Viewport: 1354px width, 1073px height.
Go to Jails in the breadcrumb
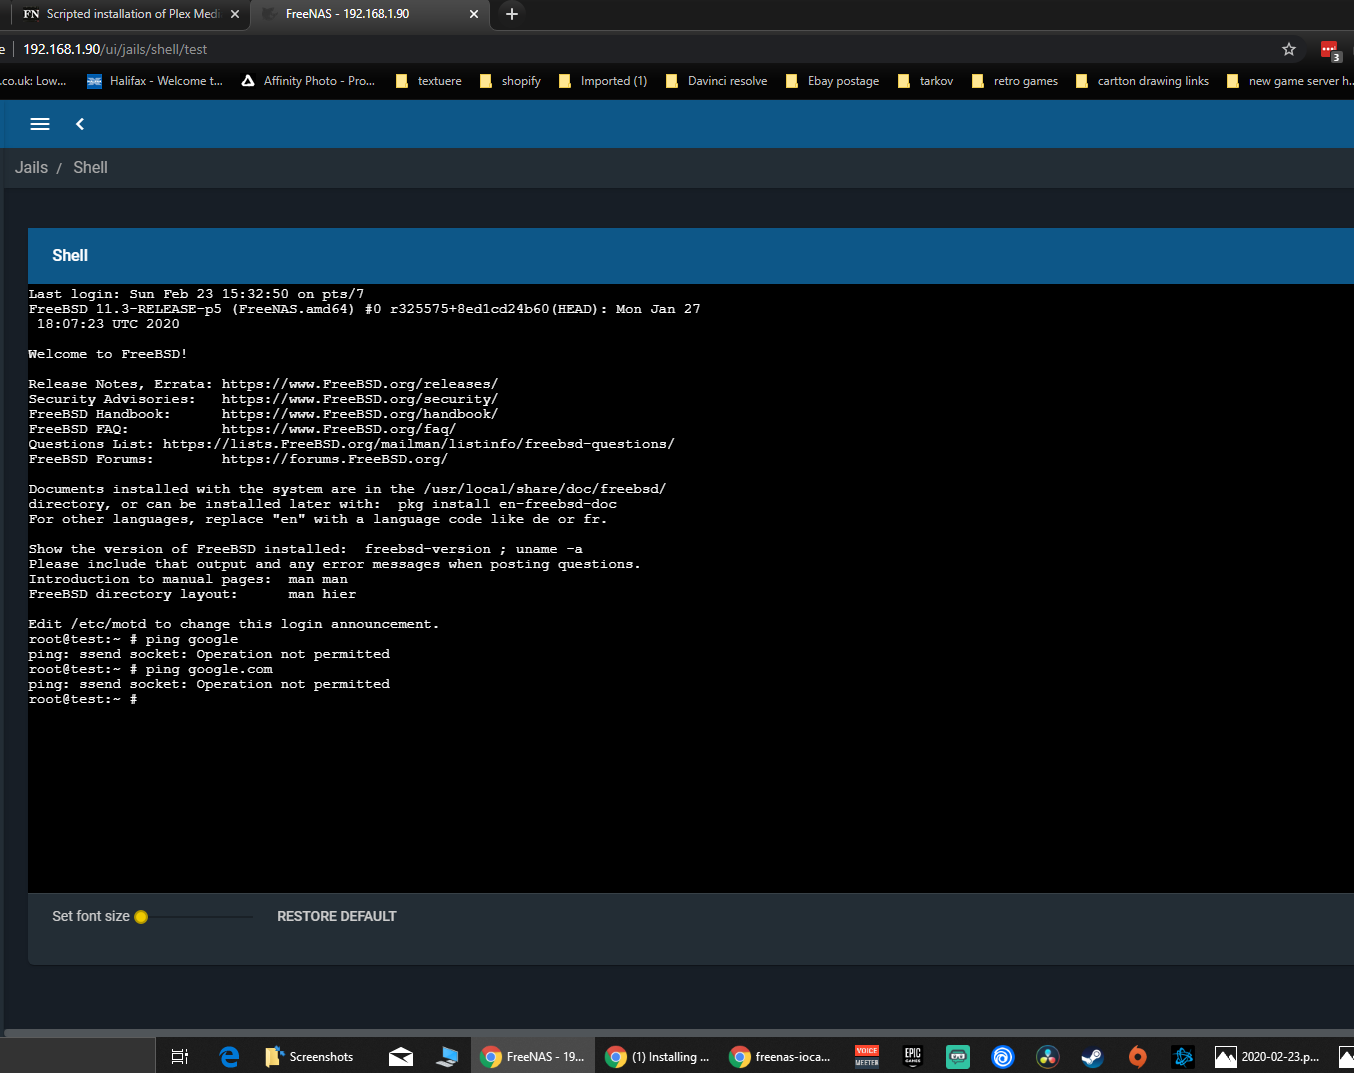point(31,168)
